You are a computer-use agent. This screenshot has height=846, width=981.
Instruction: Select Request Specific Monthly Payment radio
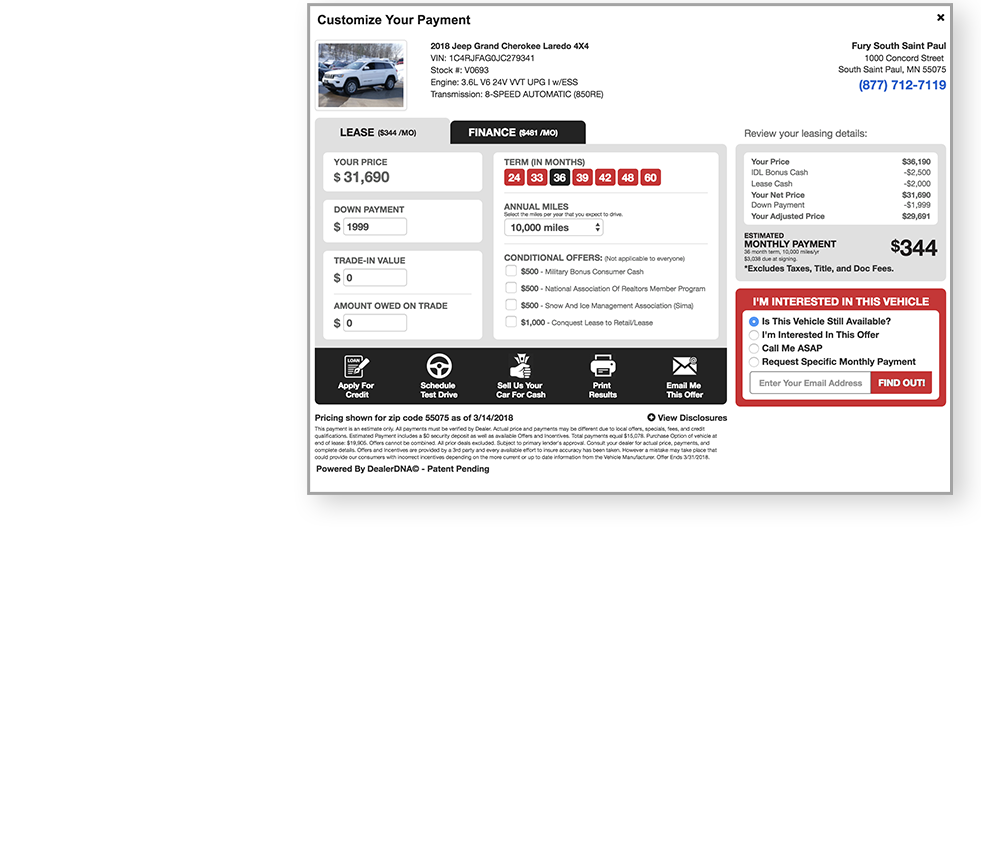pyautogui.click(x=754, y=362)
